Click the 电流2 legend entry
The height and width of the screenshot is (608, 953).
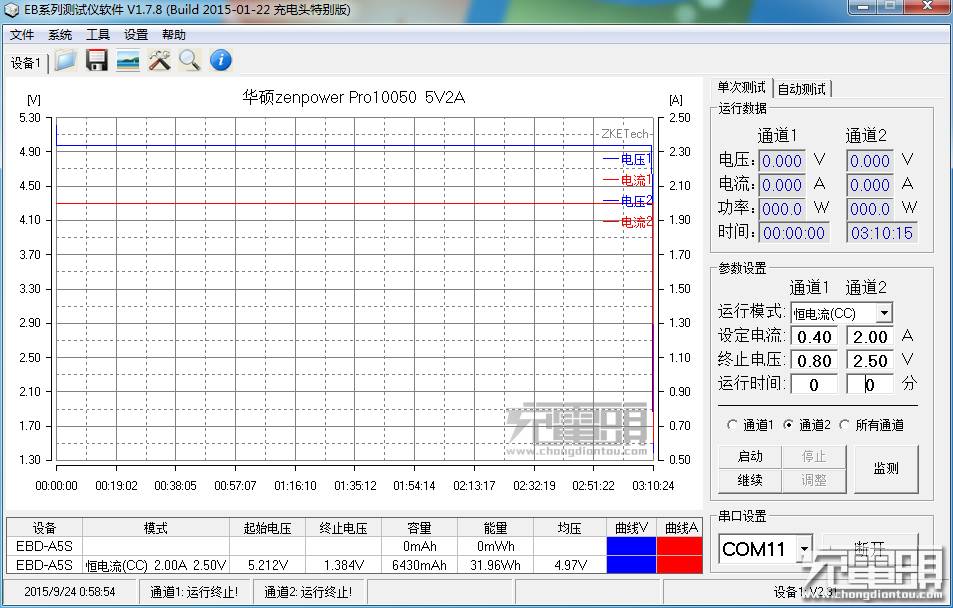pos(627,222)
